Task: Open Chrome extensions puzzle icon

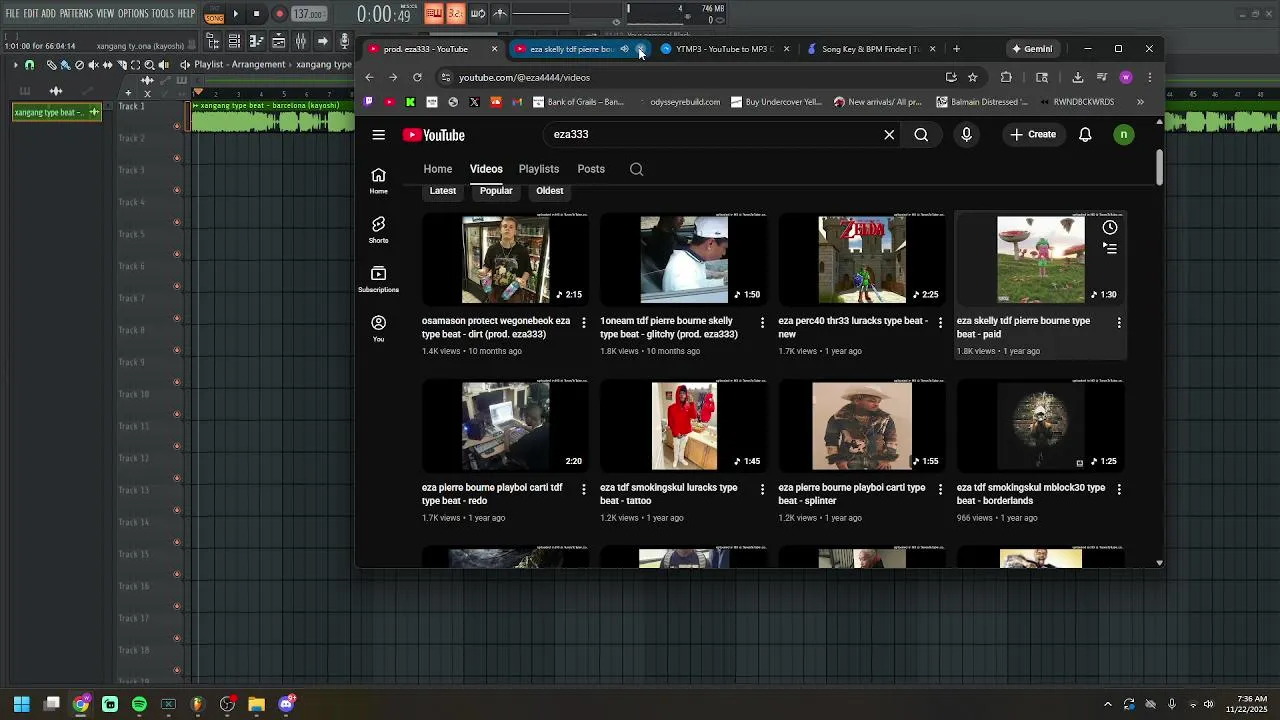Action: (x=1006, y=77)
